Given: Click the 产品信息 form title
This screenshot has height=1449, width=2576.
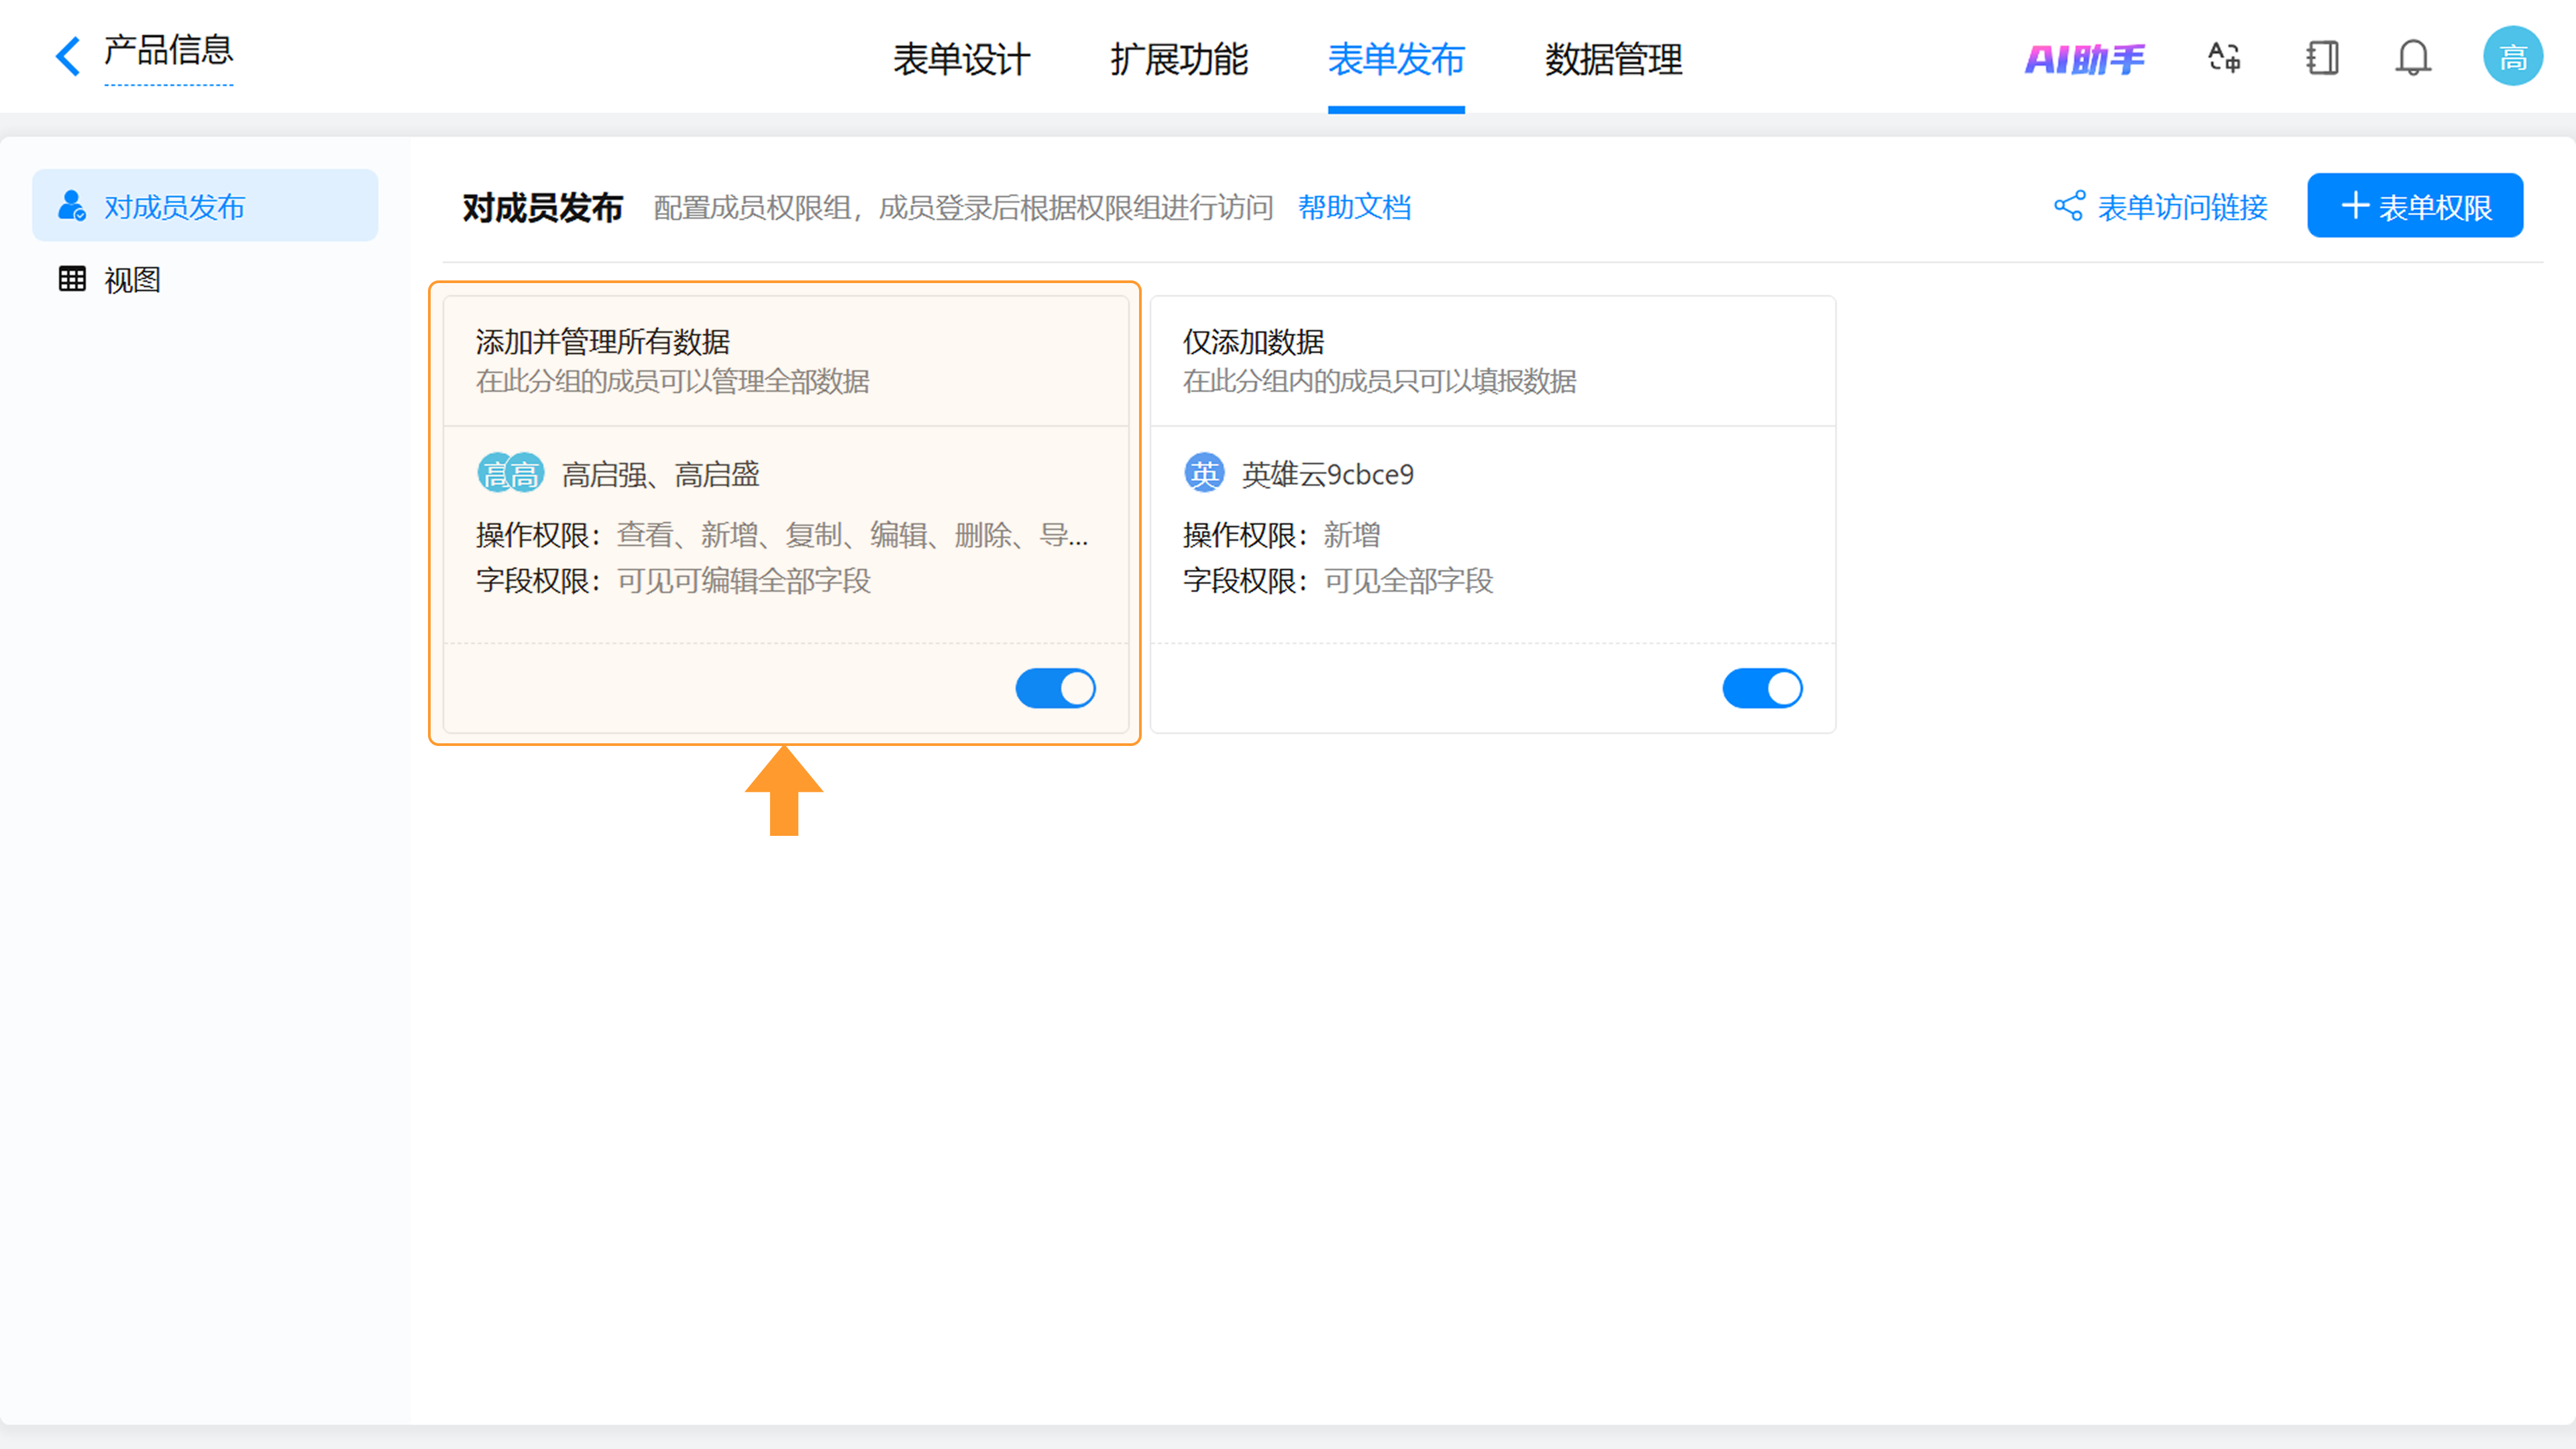Looking at the screenshot, I should click(x=168, y=50).
